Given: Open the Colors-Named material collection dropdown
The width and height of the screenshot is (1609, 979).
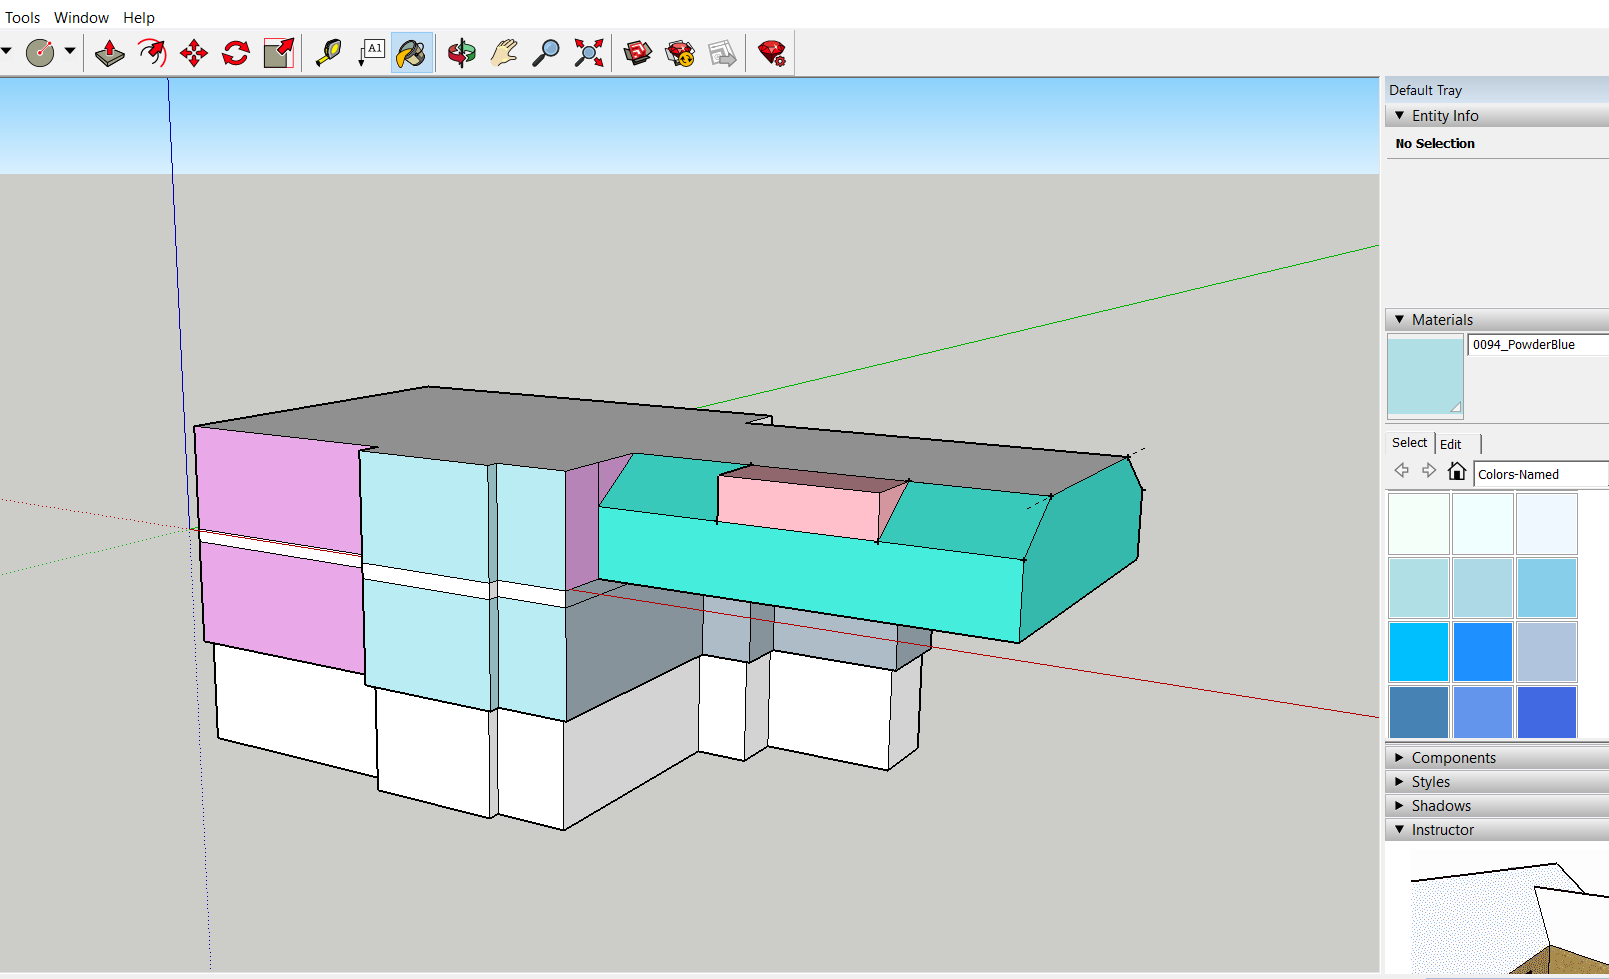Looking at the screenshot, I should pos(1540,474).
